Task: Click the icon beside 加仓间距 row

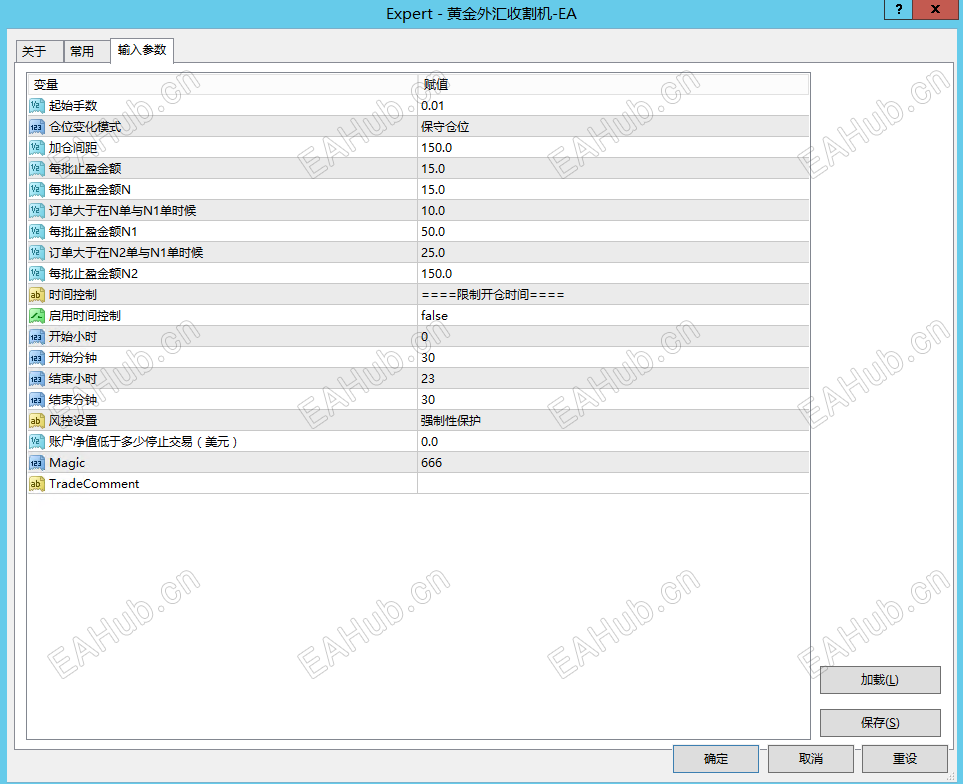Action: pos(37,147)
